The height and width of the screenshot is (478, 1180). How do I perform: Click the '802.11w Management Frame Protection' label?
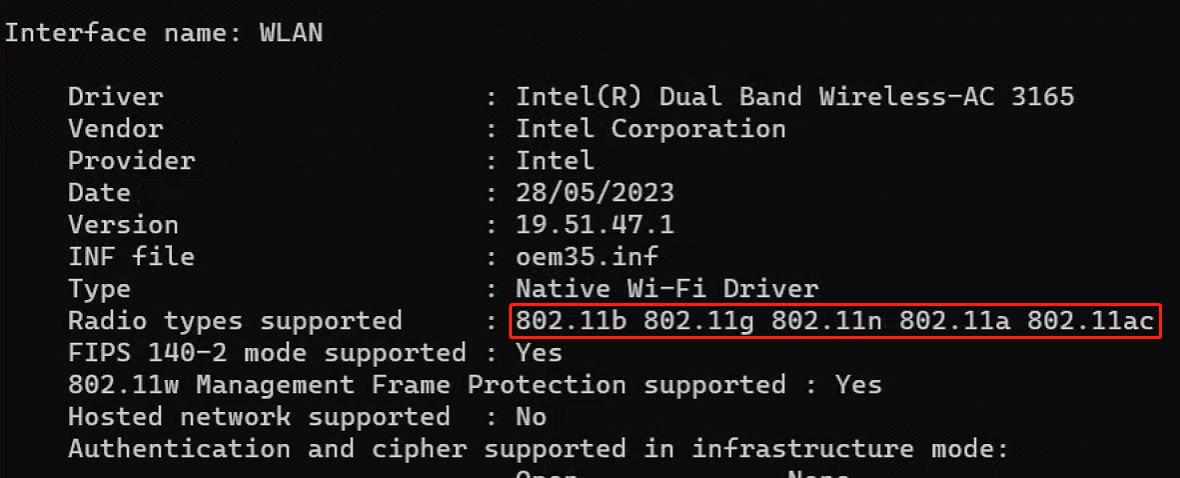(347, 385)
